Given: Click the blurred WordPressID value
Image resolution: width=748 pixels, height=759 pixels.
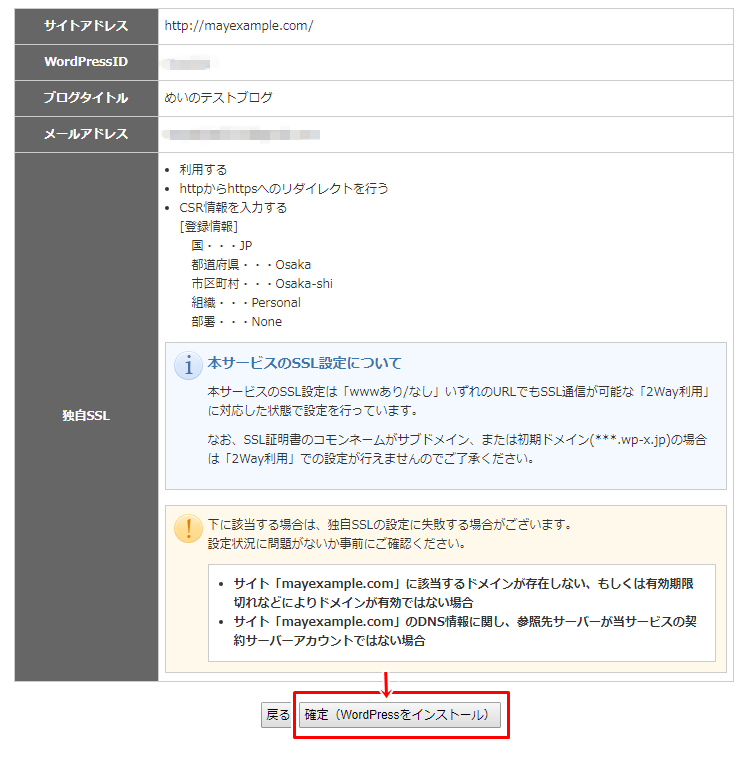Looking at the screenshot, I should click(188, 63).
